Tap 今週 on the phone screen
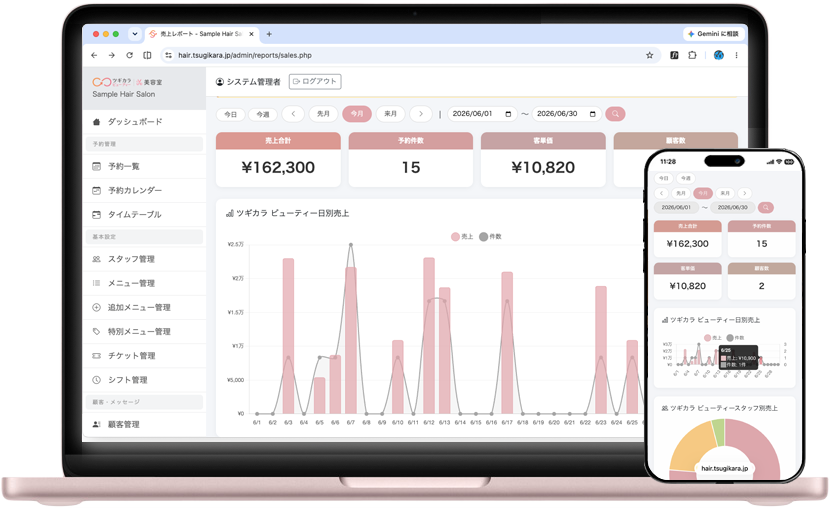Screen dimensions: 830x508 [686, 178]
